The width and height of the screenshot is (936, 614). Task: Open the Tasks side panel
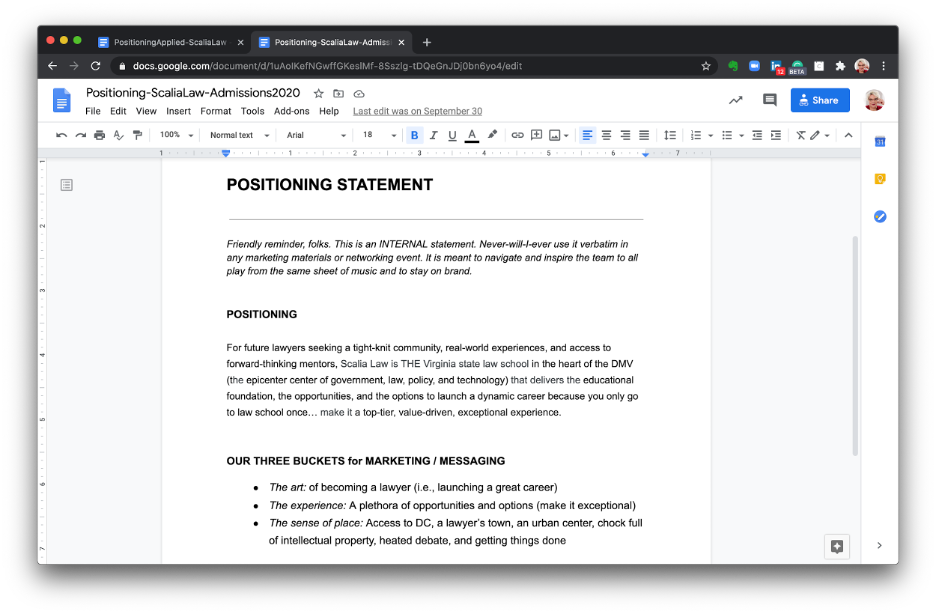[880, 217]
